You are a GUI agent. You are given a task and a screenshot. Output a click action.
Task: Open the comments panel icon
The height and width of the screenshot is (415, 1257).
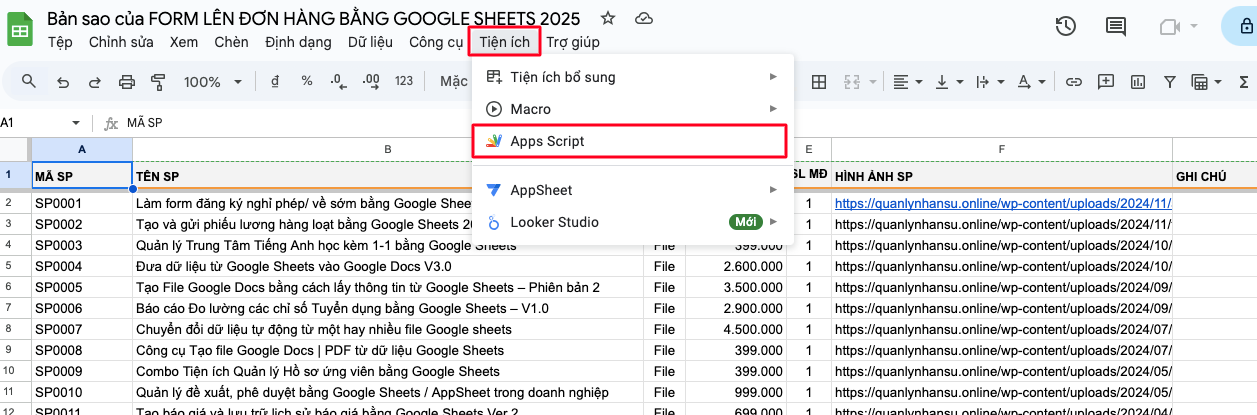pyautogui.click(x=1116, y=27)
